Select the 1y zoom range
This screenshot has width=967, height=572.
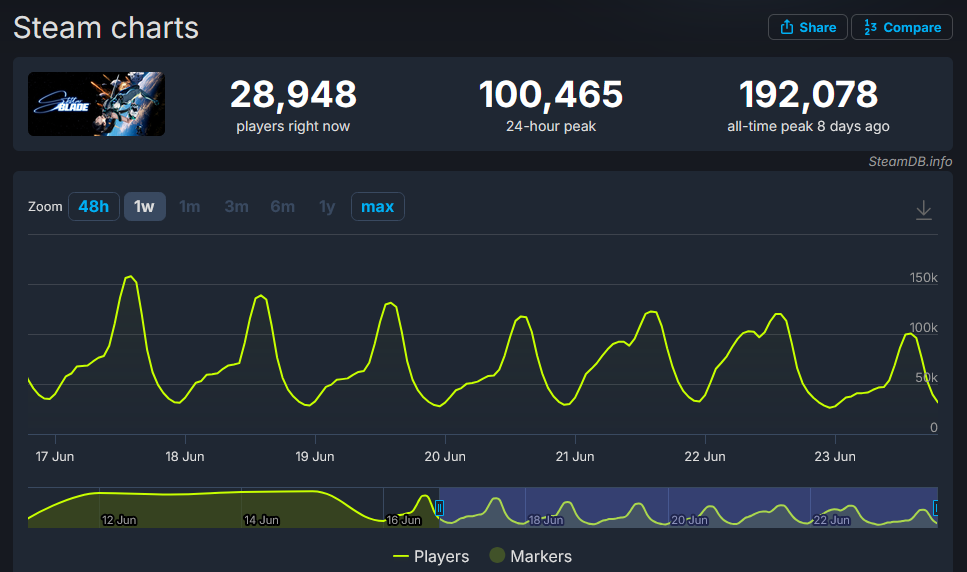click(x=327, y=206)
